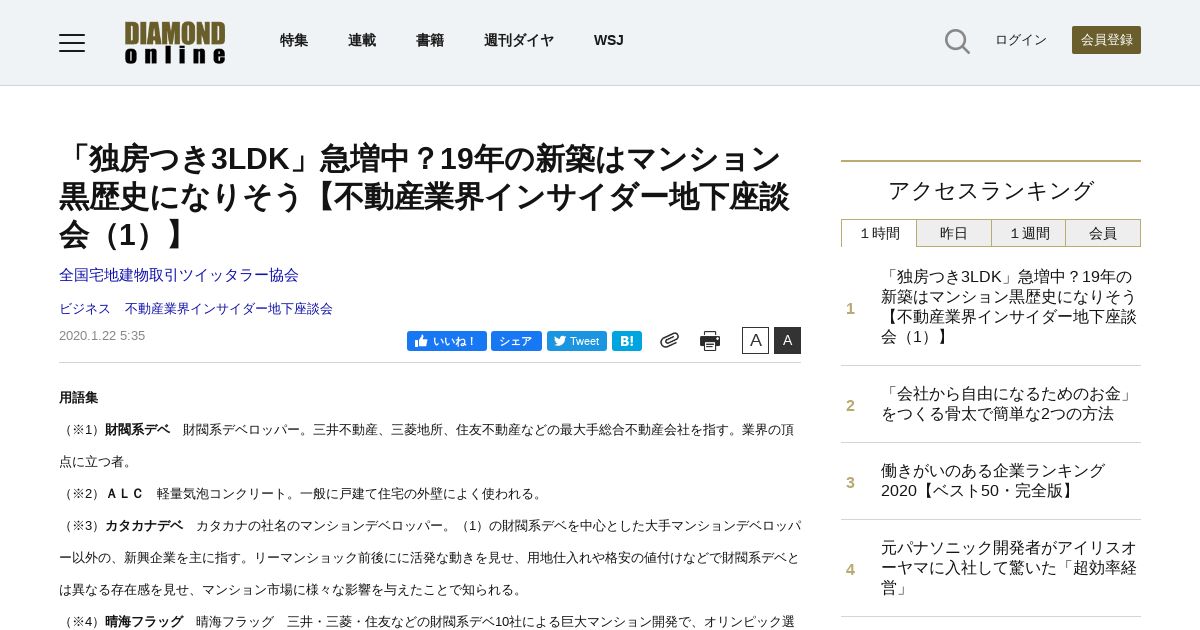
Task: Open the search magnifier icon
Action: [x=957, y=41]
